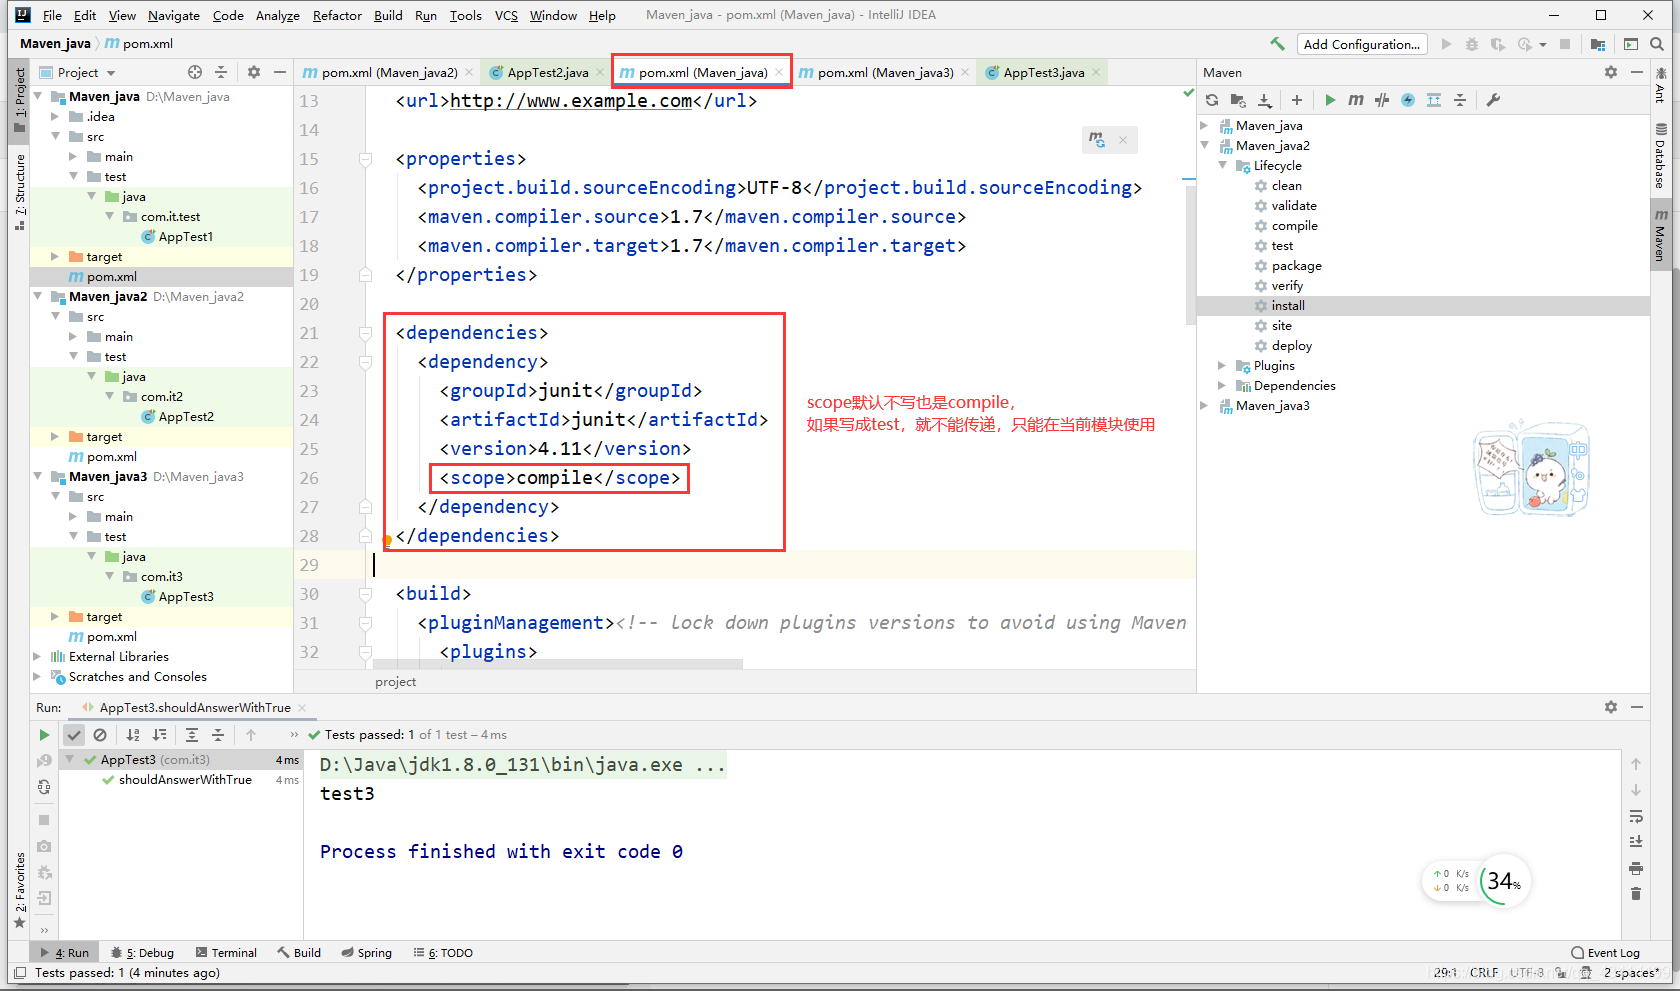Load Maven changes floating icon in editor
This screenshot has height=991, width=1680.
point(1097,140)
